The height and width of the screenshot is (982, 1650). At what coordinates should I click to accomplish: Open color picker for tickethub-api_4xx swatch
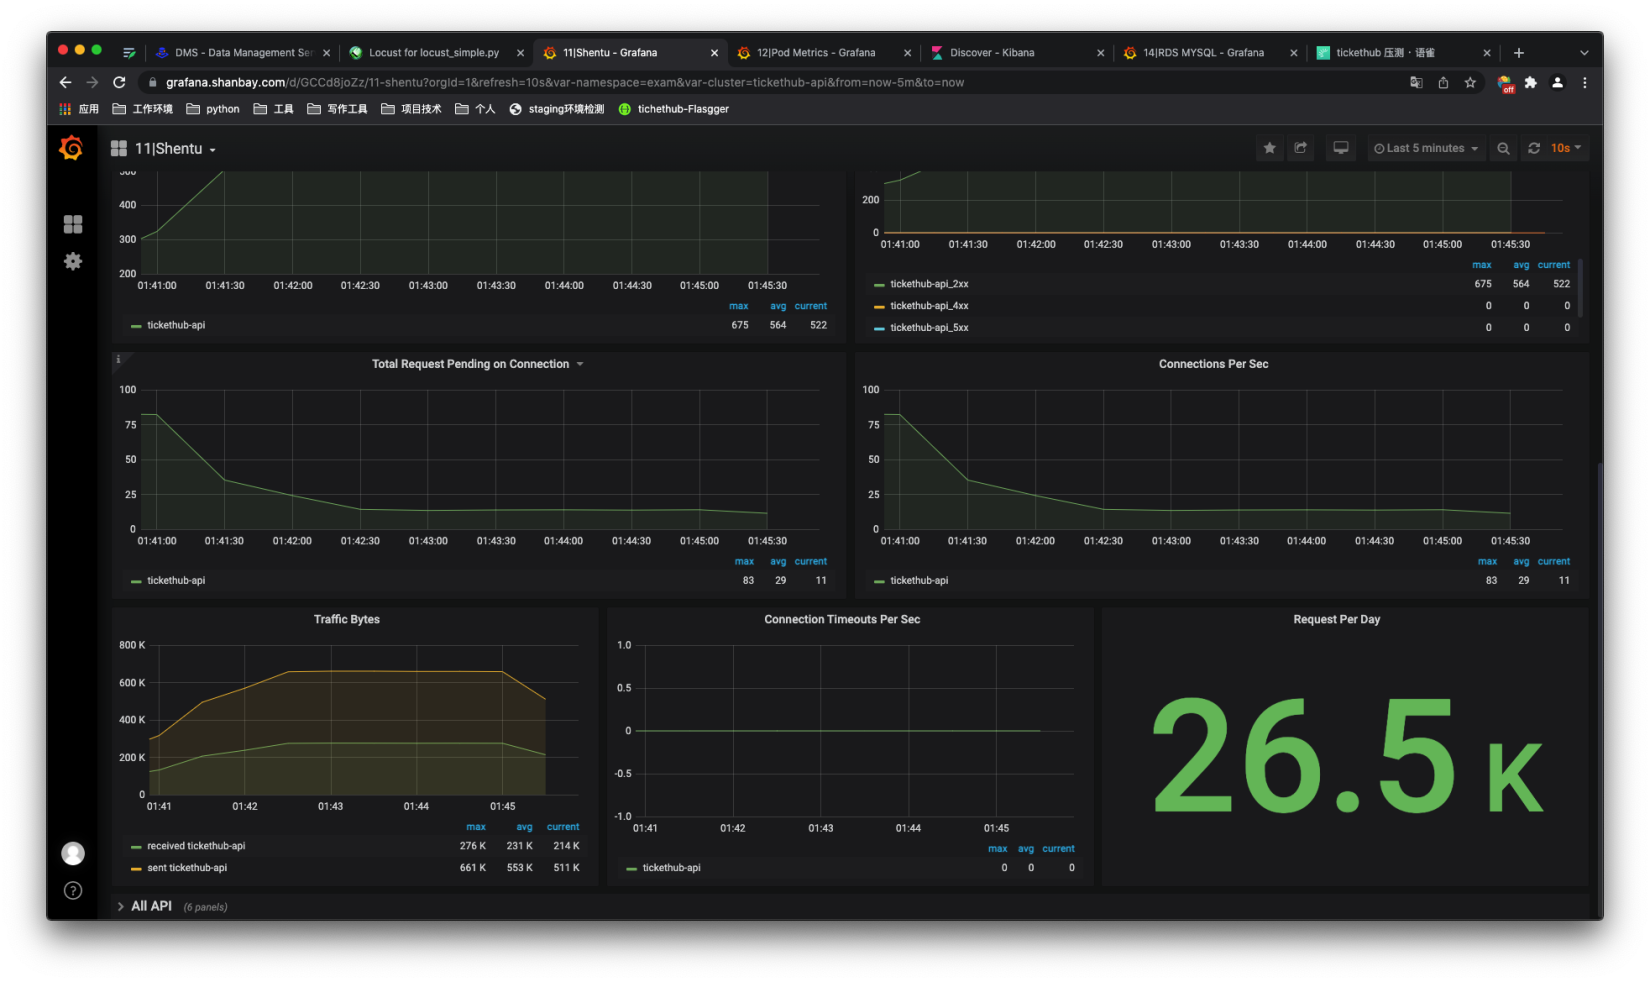(x=879, y=306)
